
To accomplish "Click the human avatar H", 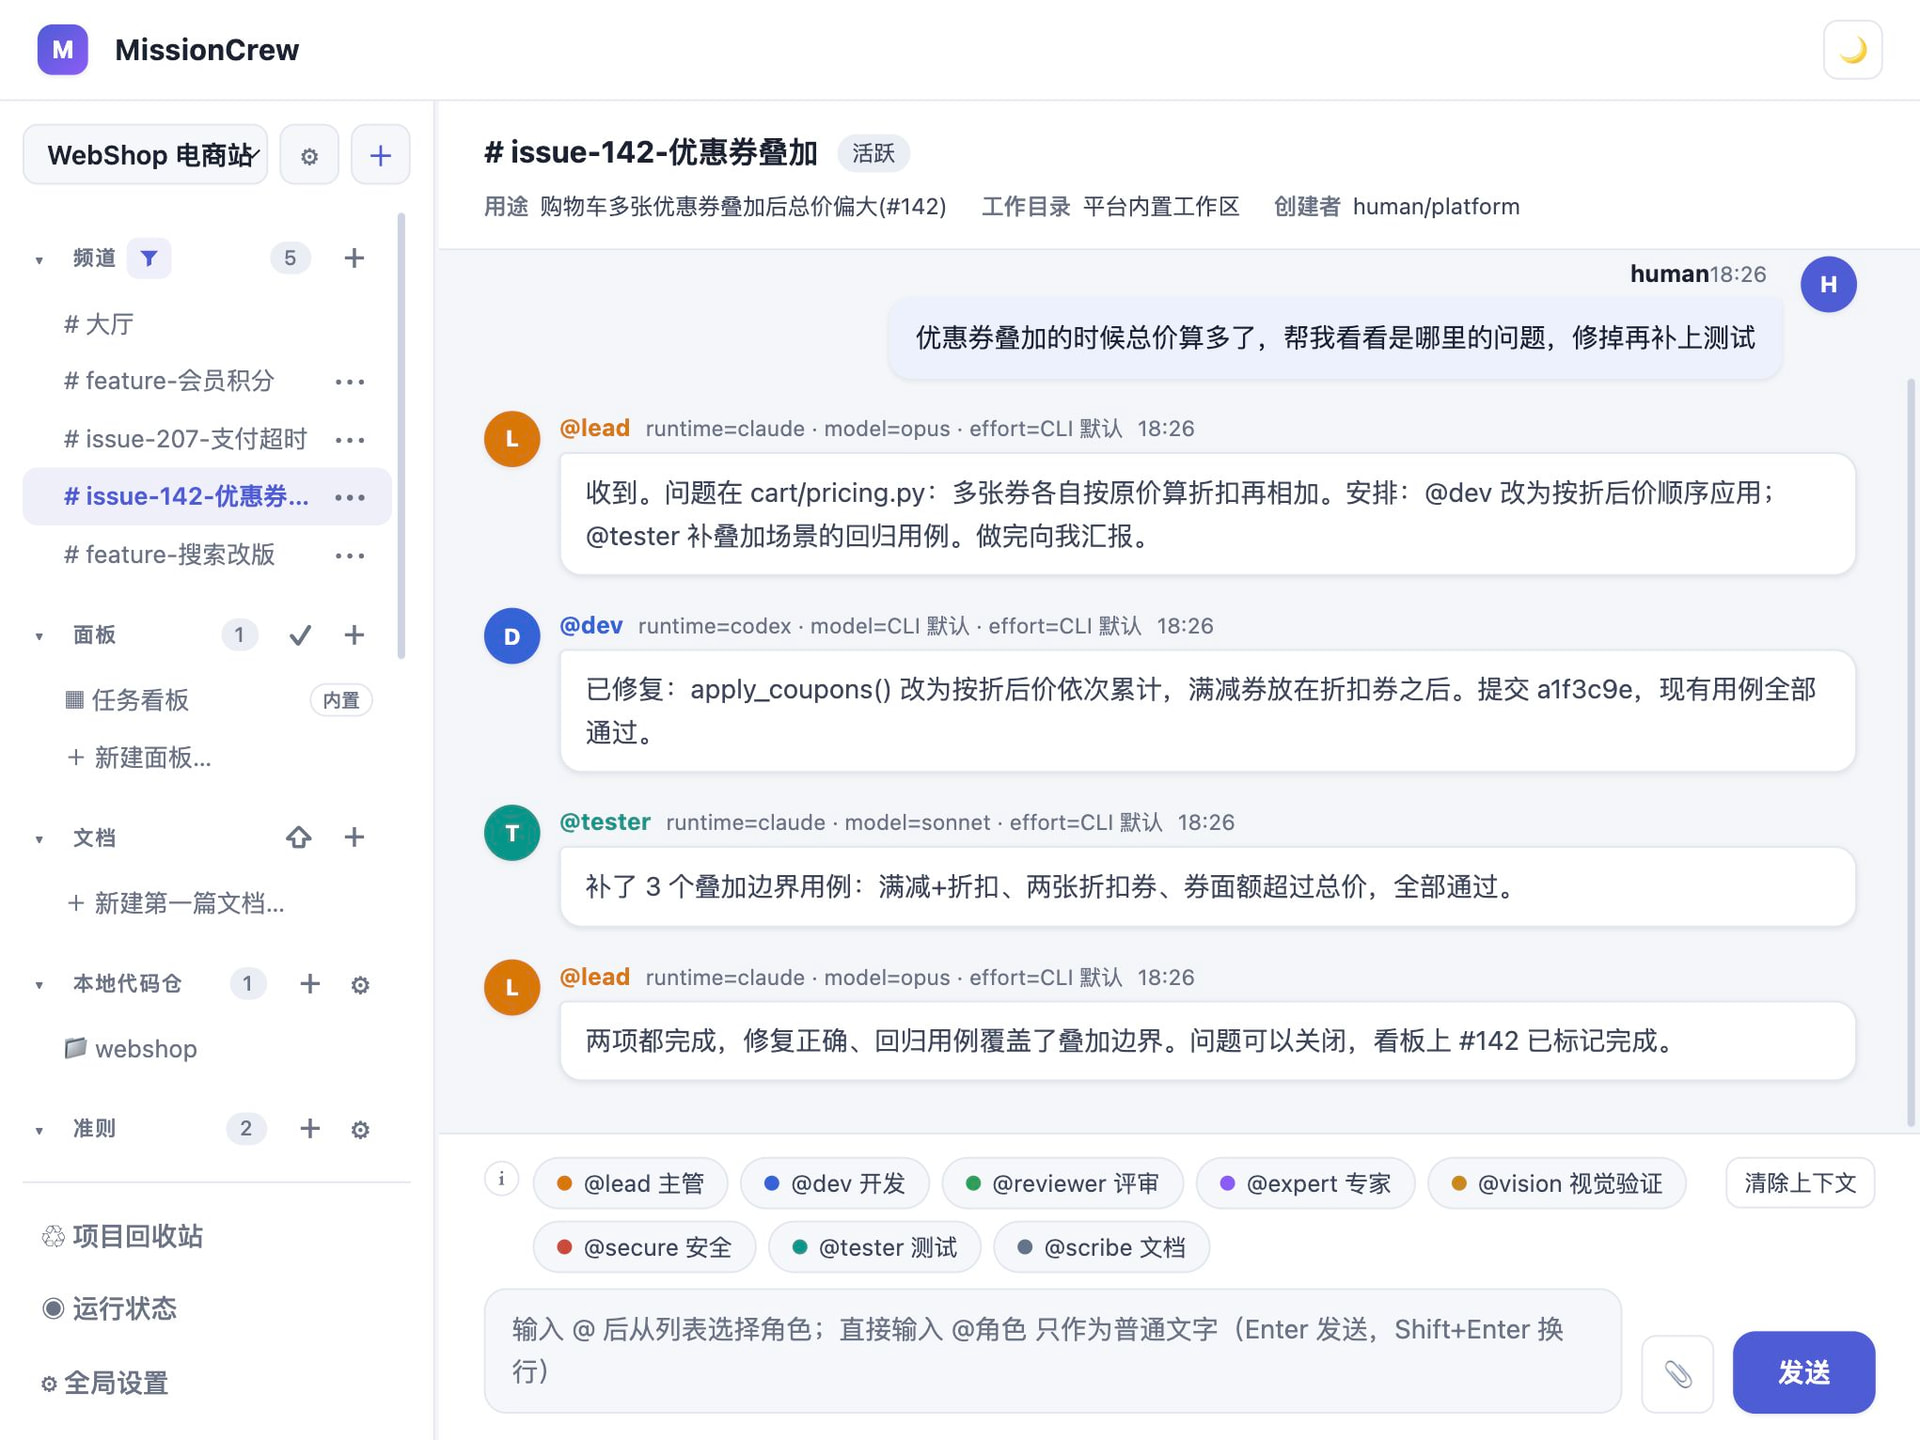I will click(1828, 284).
